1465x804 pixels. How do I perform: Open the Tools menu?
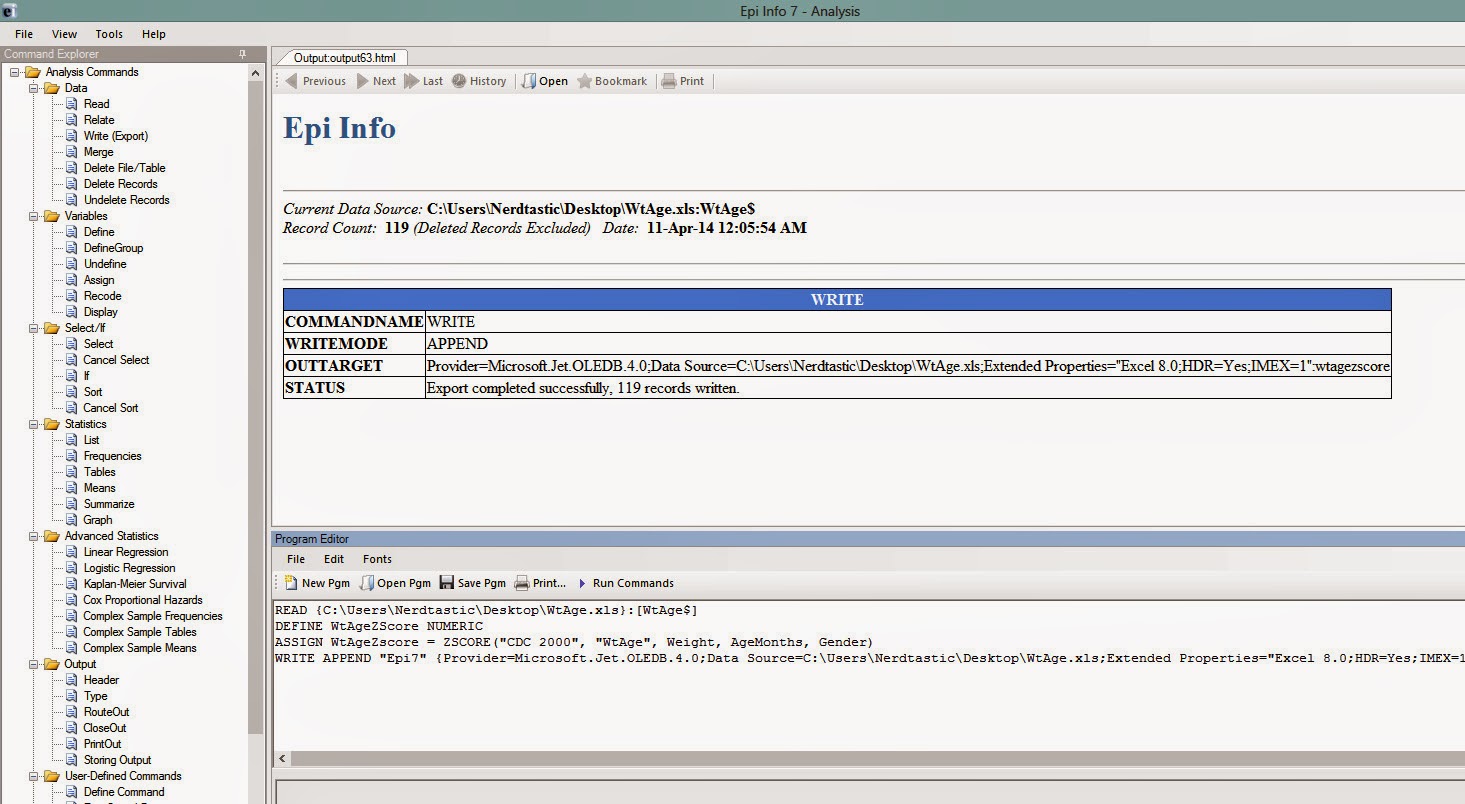pyautogui.click(x=109, y=34)
